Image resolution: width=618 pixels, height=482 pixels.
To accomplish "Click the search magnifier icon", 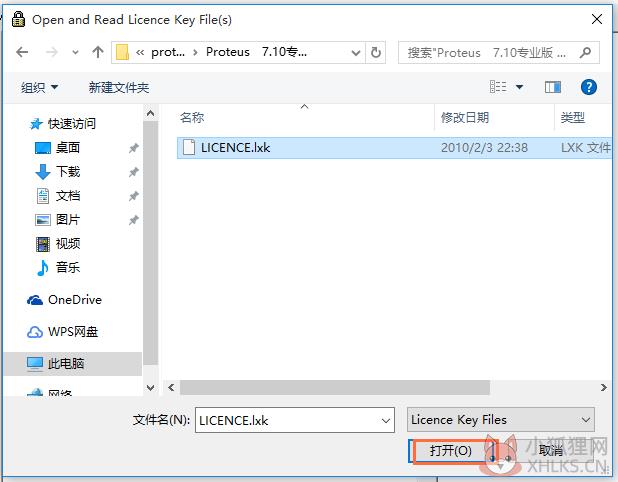I will point(586,52).
